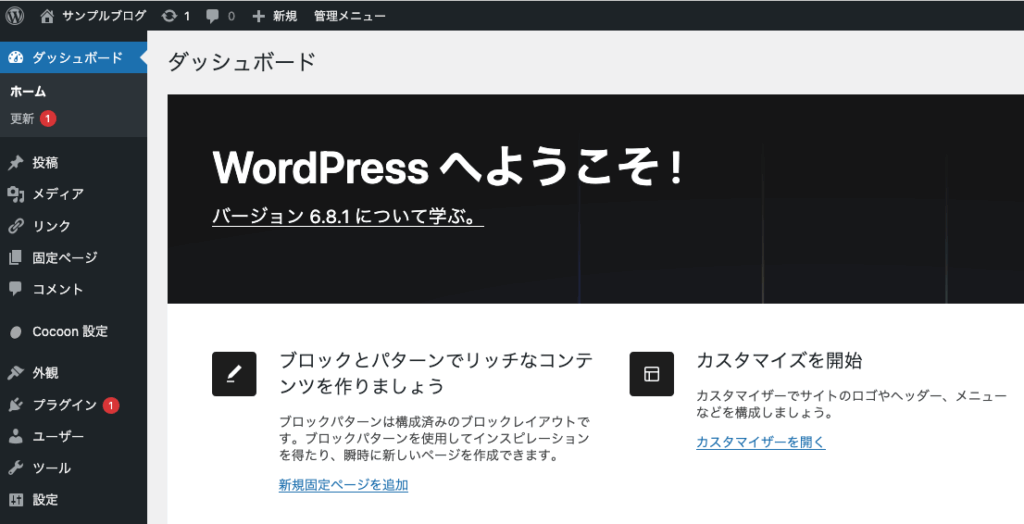Click the pencil edit icon in welcome panel
1024x524 pixels.
(x=234, y=374)
